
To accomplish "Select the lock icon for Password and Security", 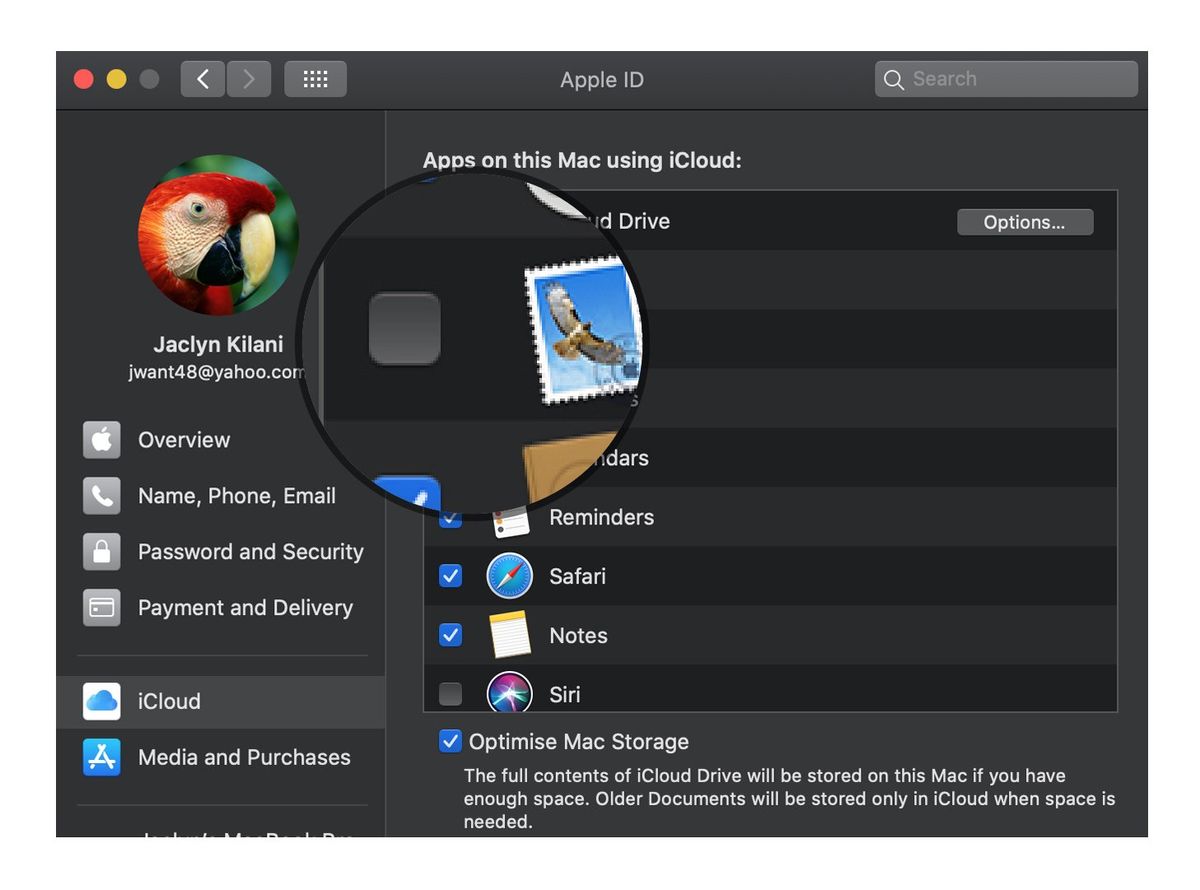I will pos(102,551).
